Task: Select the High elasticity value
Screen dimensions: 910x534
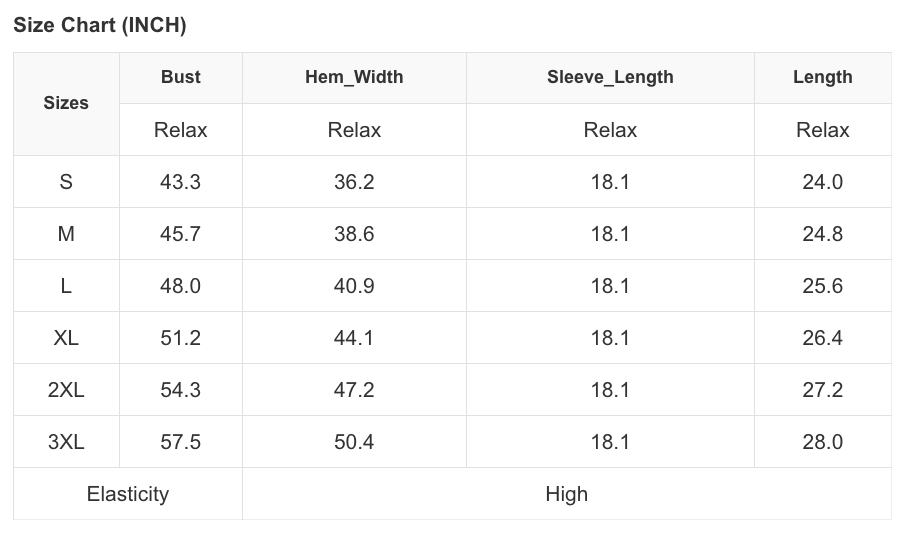Action: click(566, 494)
